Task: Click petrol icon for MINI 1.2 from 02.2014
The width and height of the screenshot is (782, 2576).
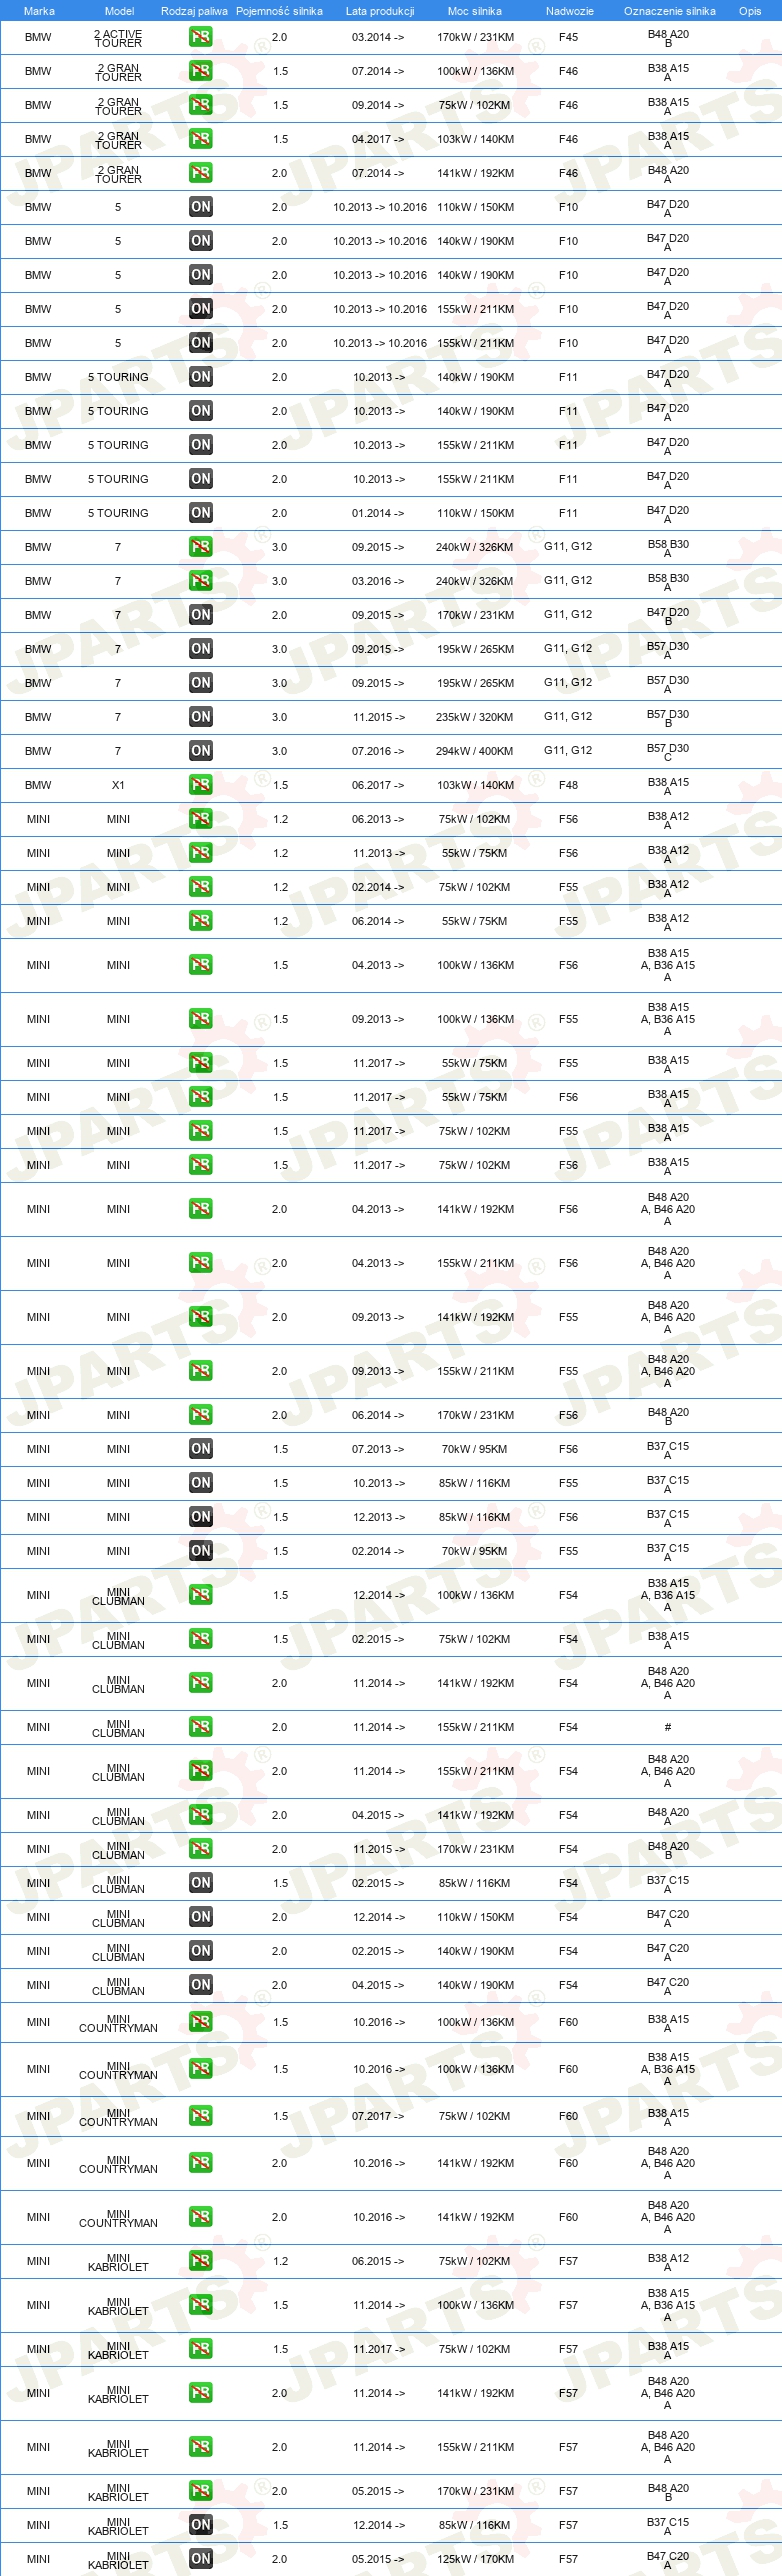Action: [x=201, y=887]
